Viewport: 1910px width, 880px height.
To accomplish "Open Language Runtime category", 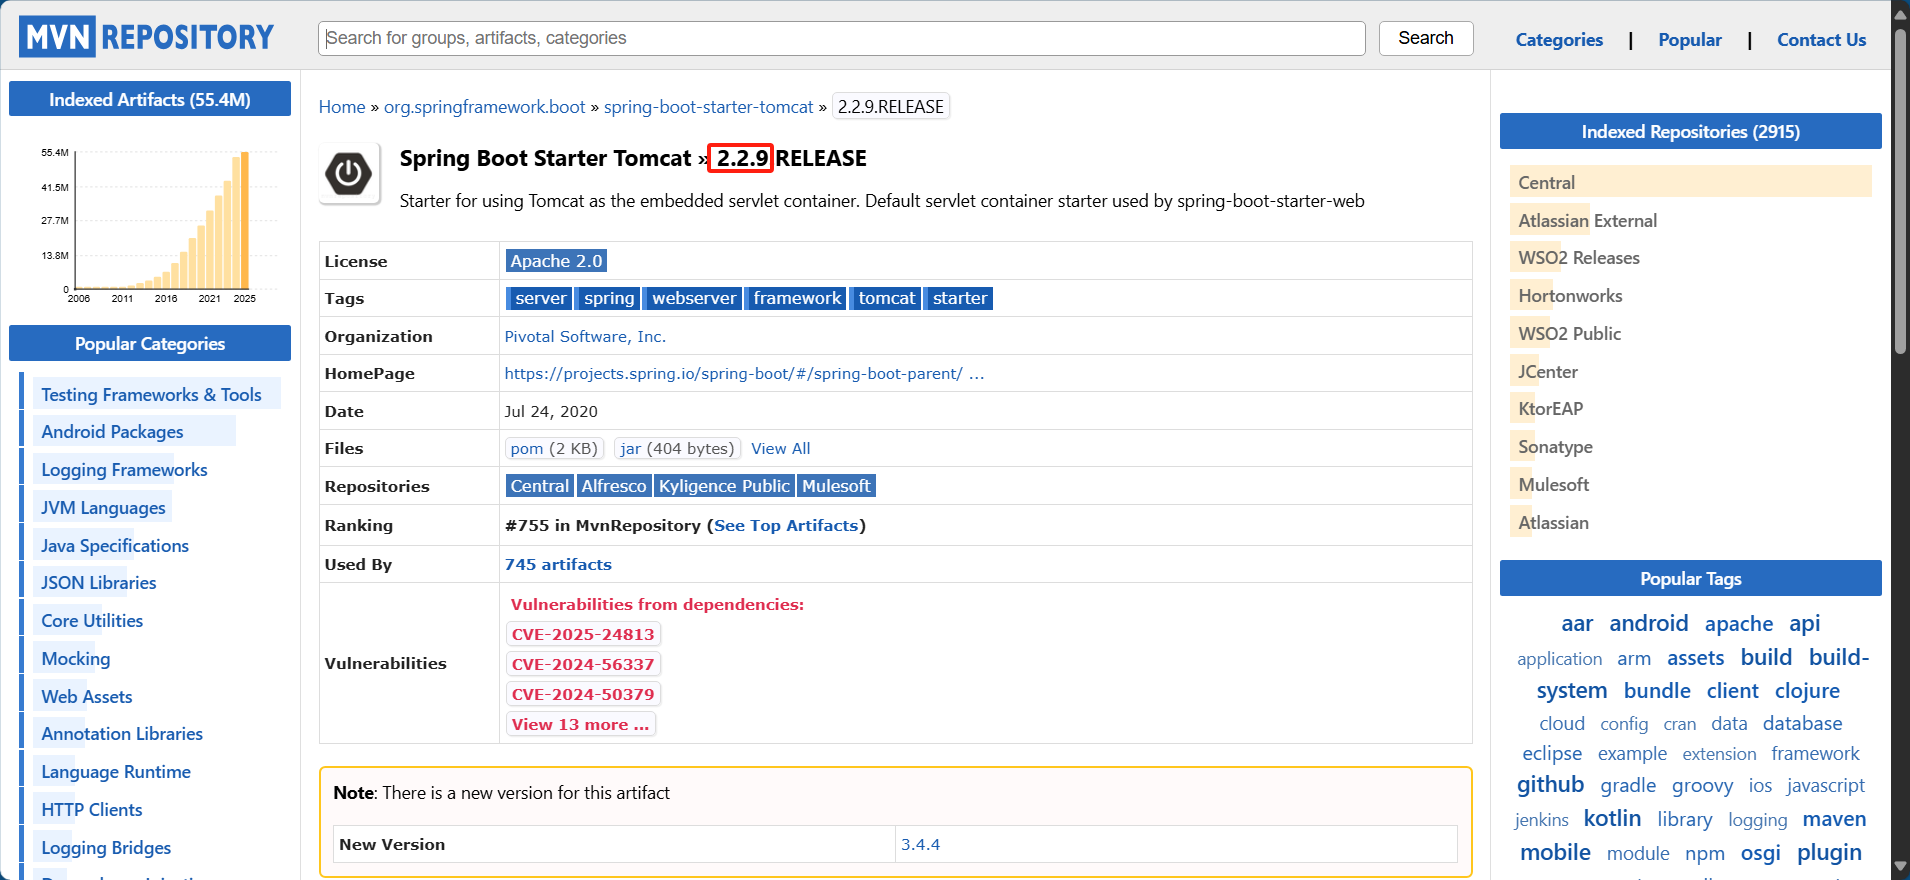I will pos(116,772).
